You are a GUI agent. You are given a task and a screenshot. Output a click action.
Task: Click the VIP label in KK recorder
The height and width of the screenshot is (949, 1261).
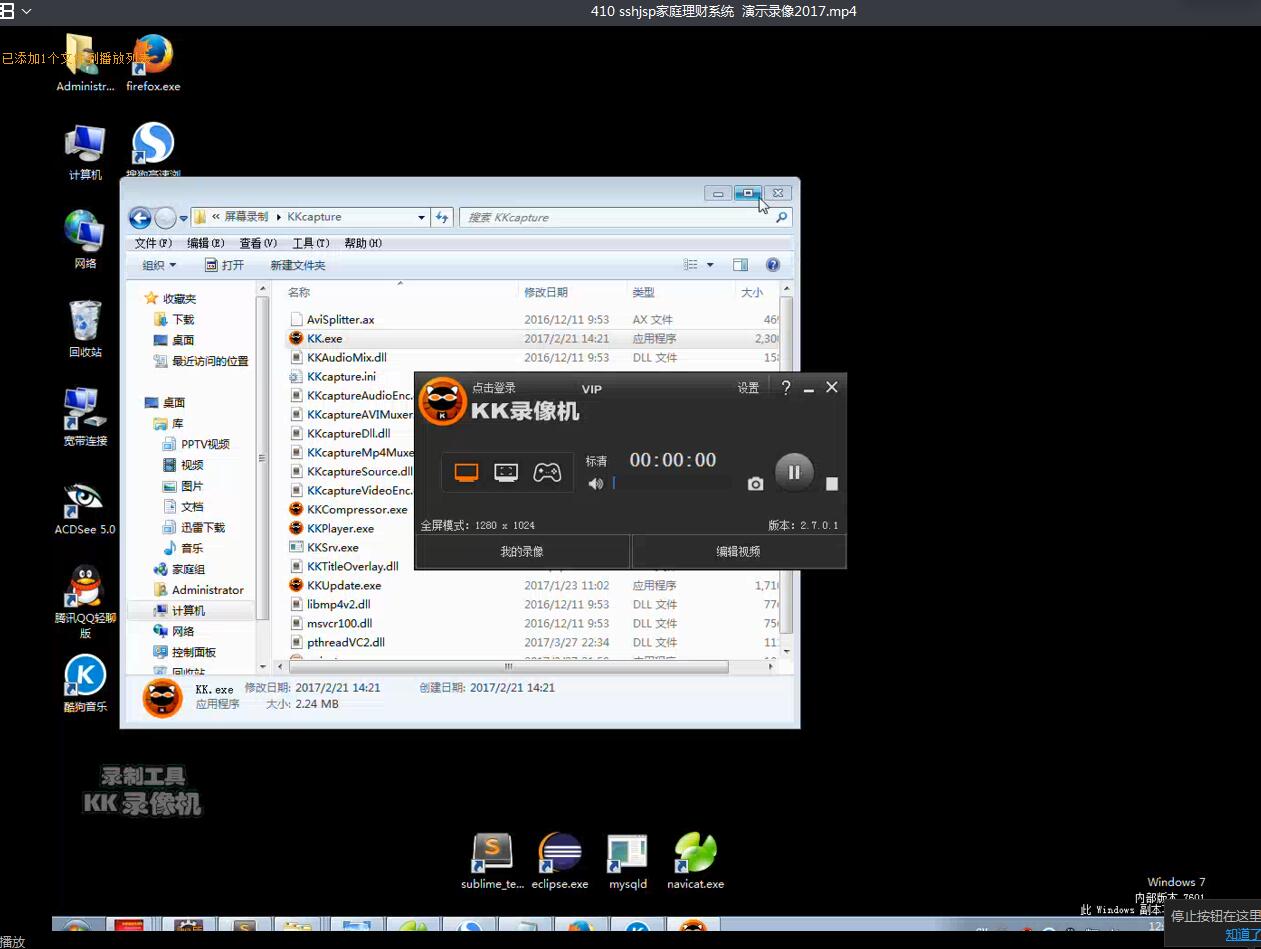coord(592,389)
